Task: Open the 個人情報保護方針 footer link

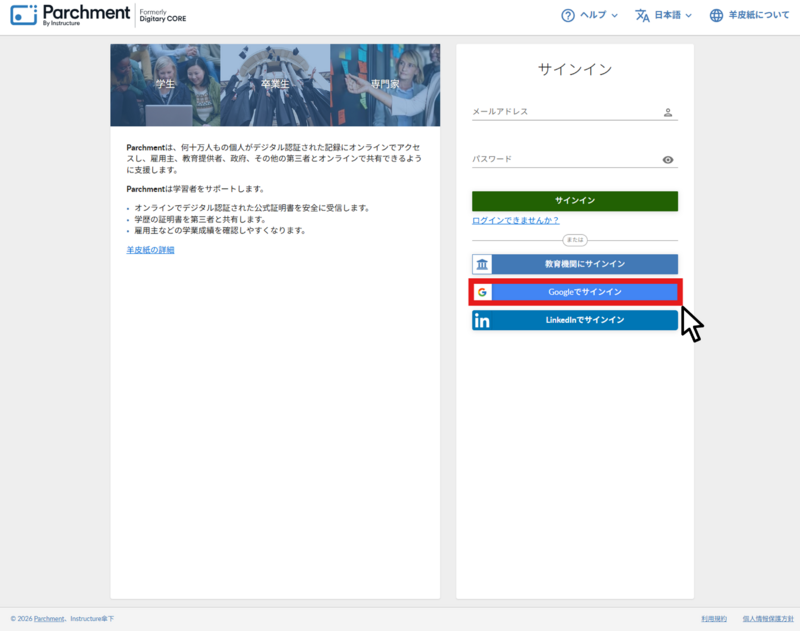Action: point(768,619)
